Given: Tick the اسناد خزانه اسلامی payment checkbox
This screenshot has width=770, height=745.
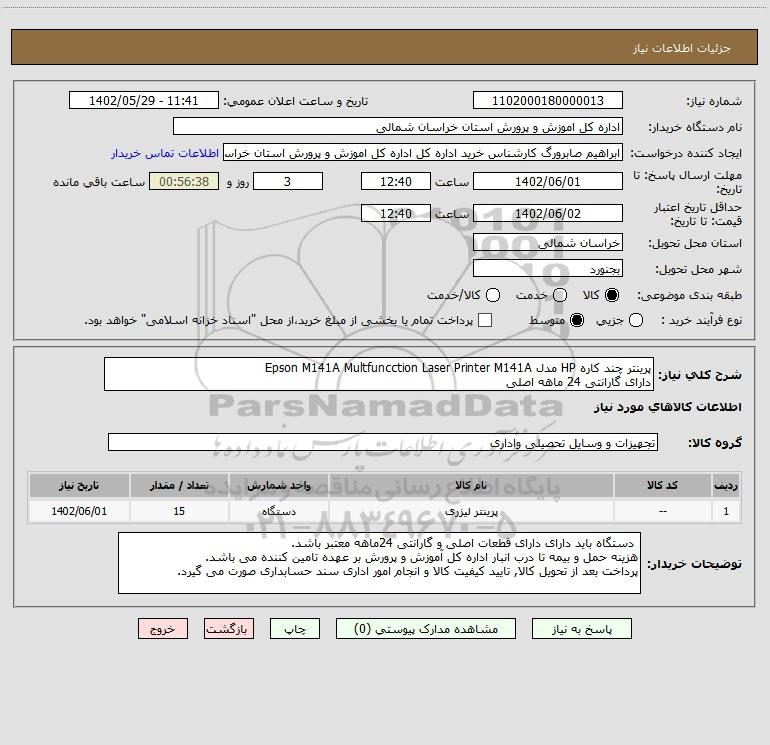Looking at the screenshot, I should tap(485, 320).
